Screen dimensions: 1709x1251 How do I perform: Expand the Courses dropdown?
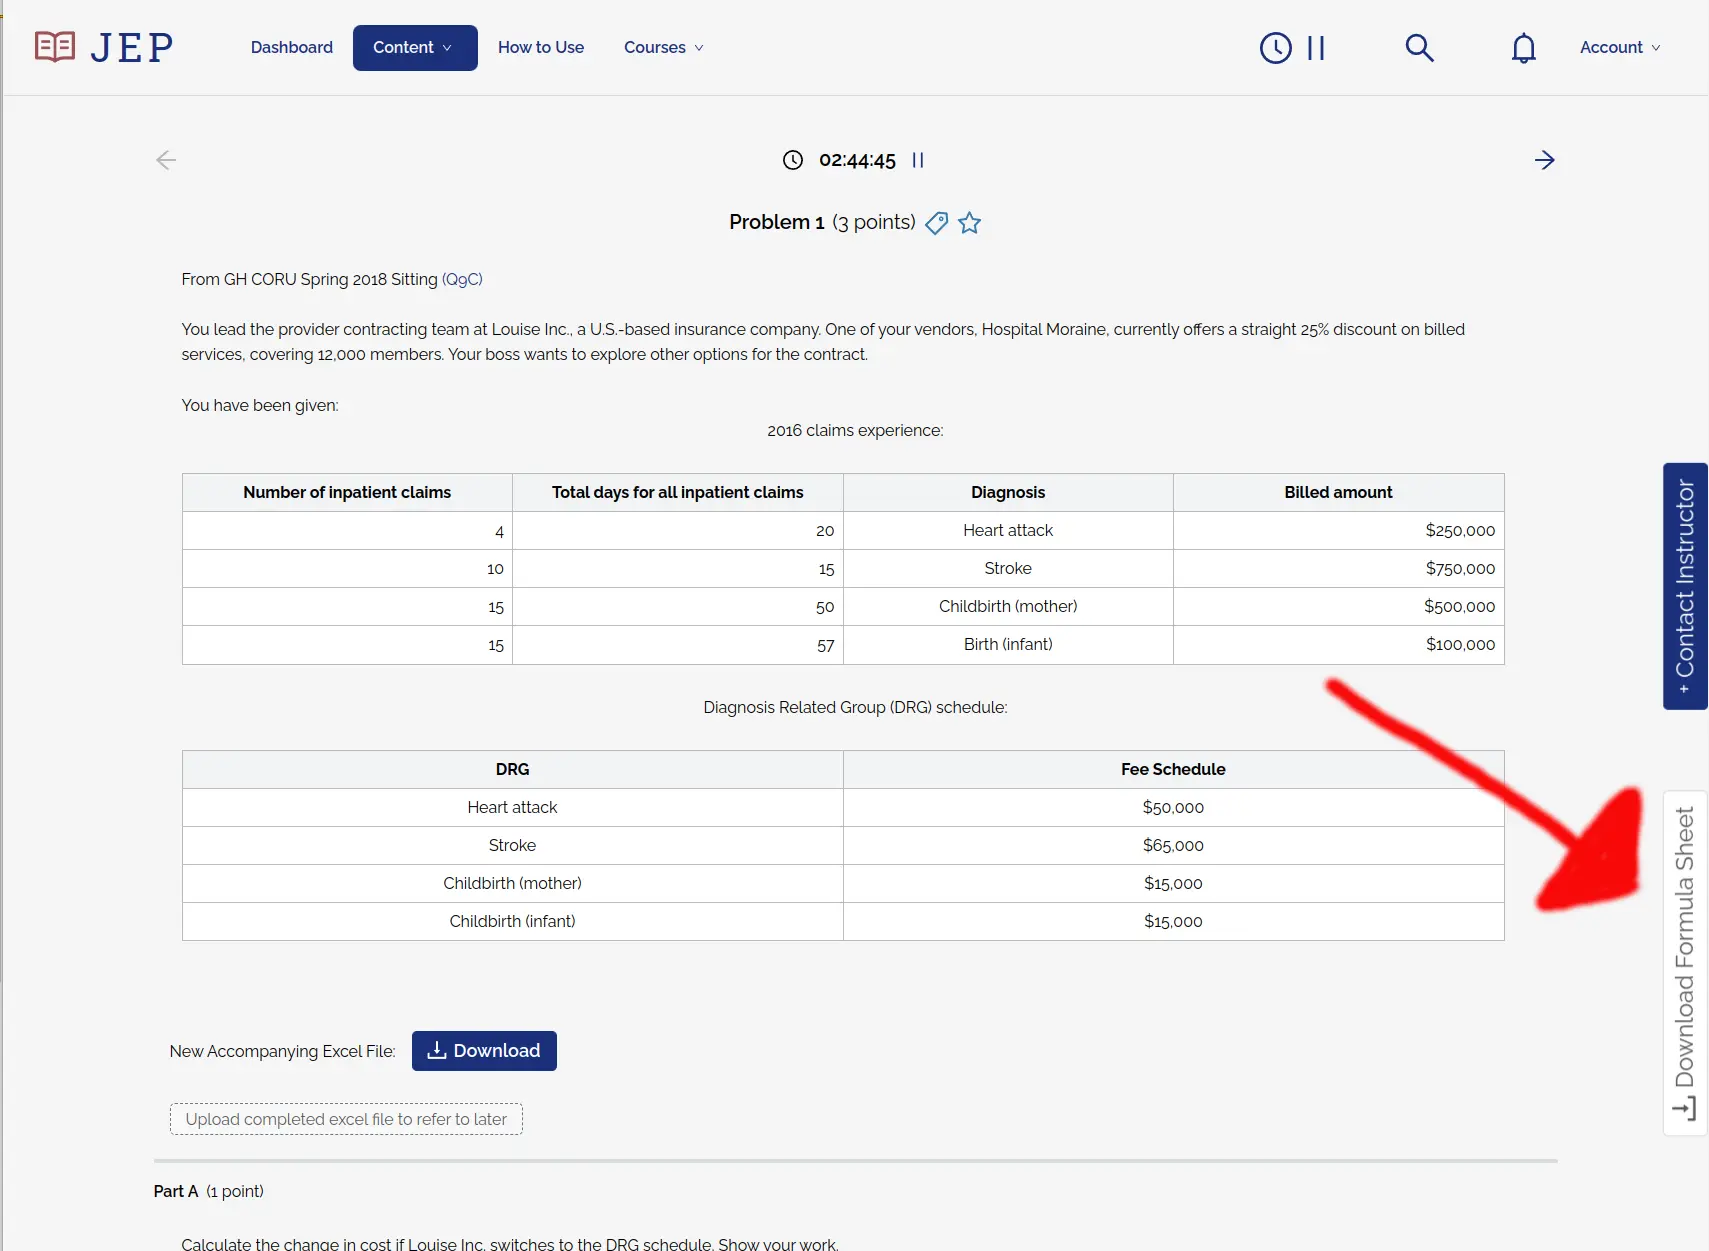click(663, 47)
